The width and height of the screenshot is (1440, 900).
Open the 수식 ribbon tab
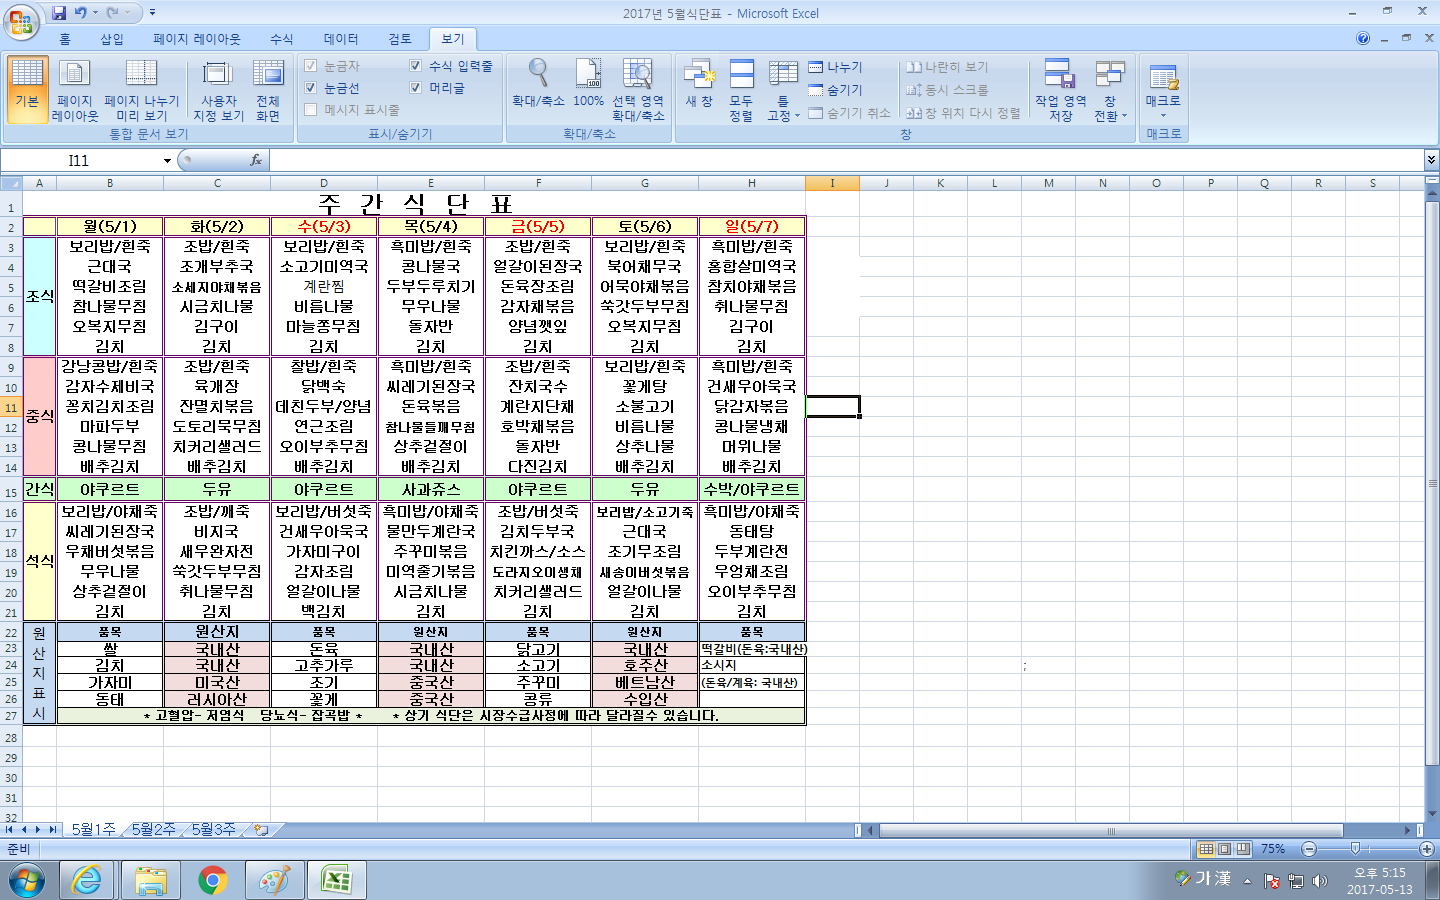pyautogui.click(x=282, y=39)
